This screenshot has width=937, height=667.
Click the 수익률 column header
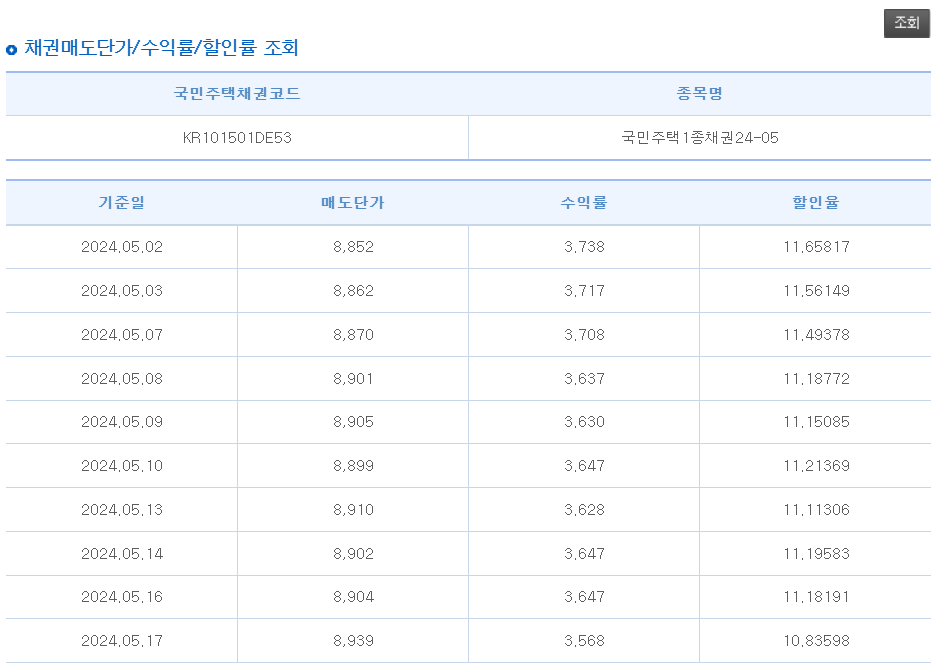click(x=584, y=202)
